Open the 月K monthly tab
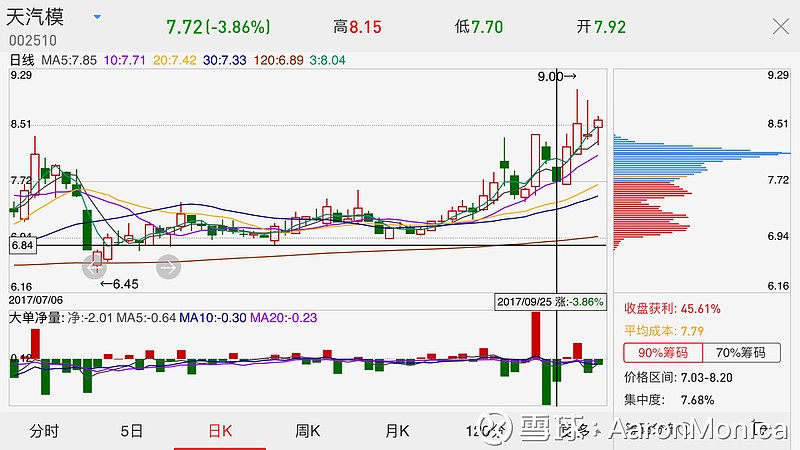 coord(397,431)
